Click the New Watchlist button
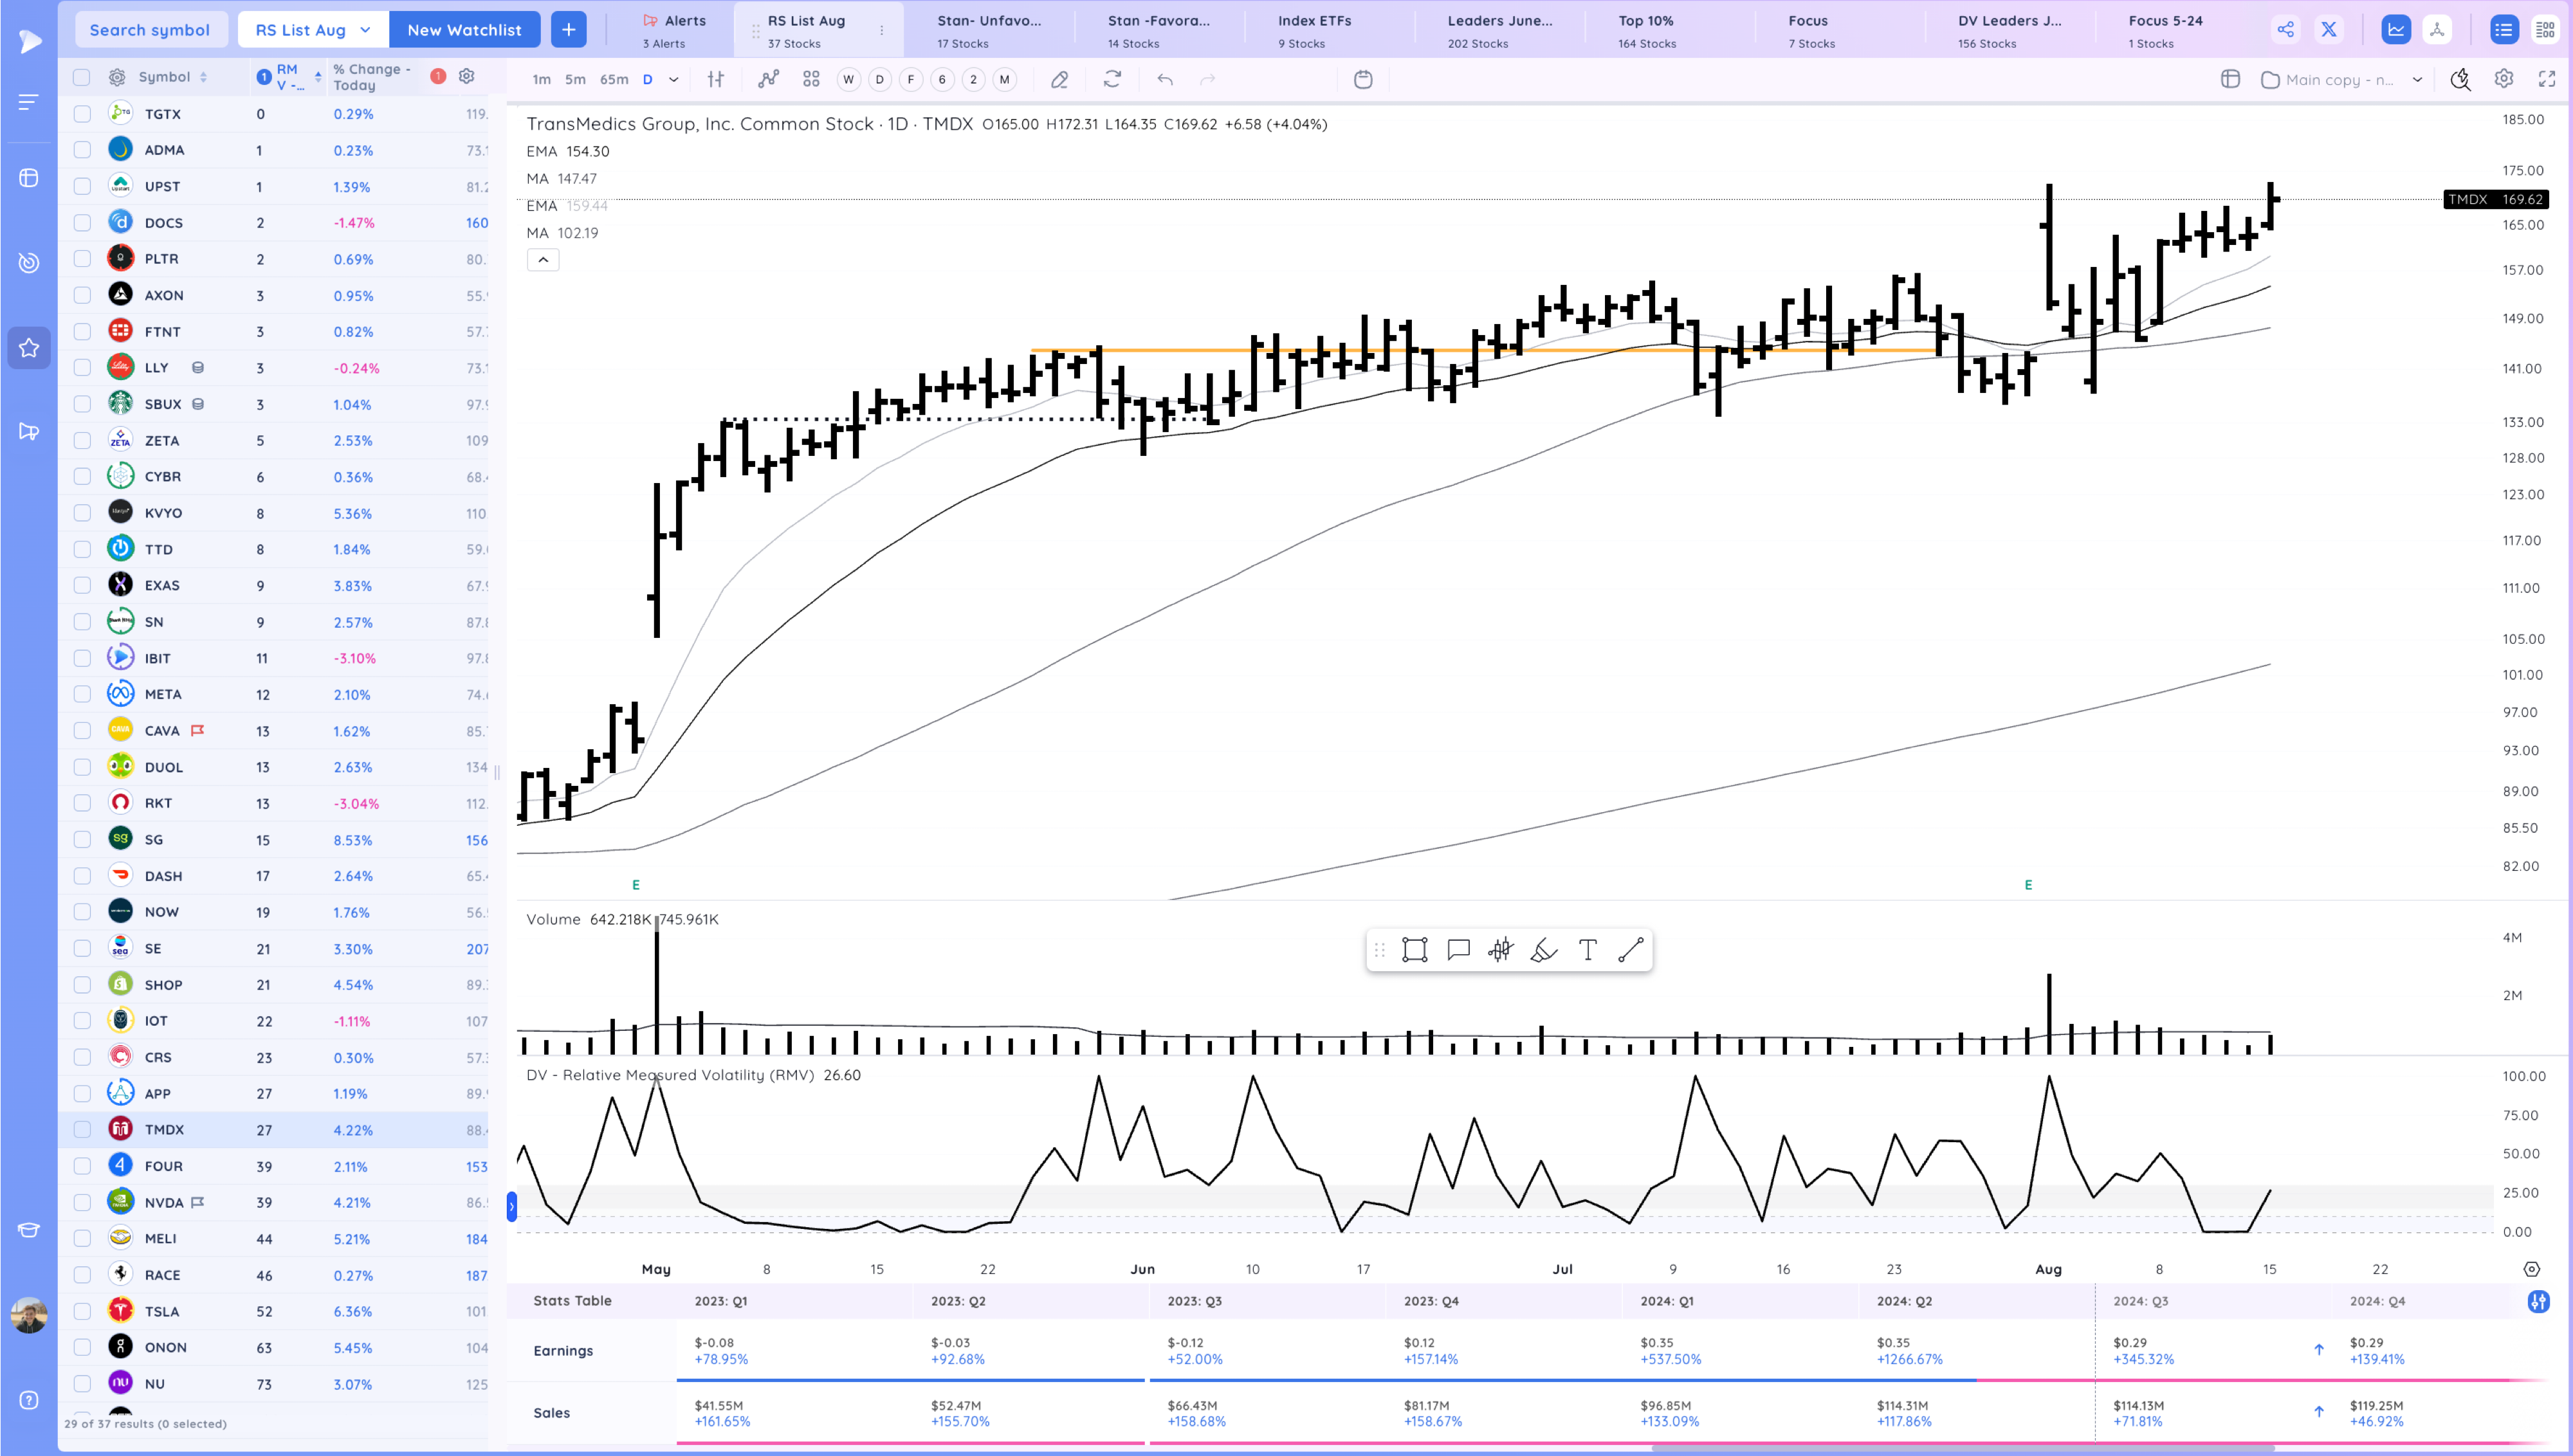 pos(465,29)
